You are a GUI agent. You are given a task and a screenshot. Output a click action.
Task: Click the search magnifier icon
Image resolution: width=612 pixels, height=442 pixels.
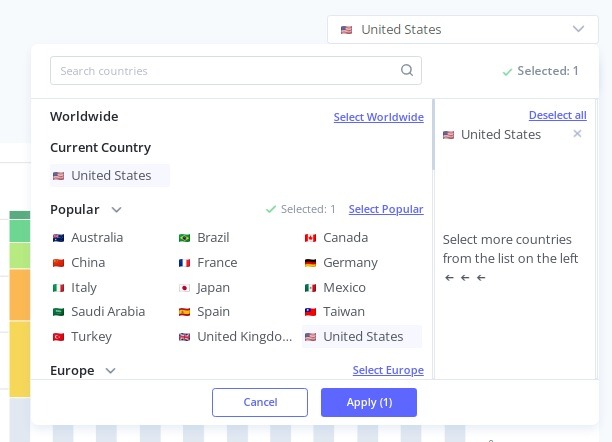pyautogui.click(x=406, y=71)
